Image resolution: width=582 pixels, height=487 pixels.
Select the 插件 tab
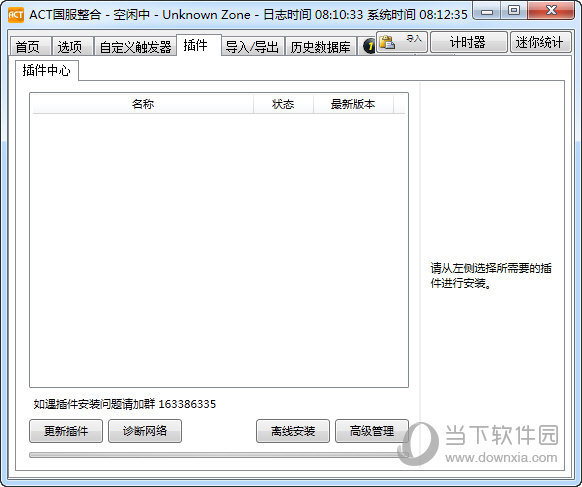199,45
